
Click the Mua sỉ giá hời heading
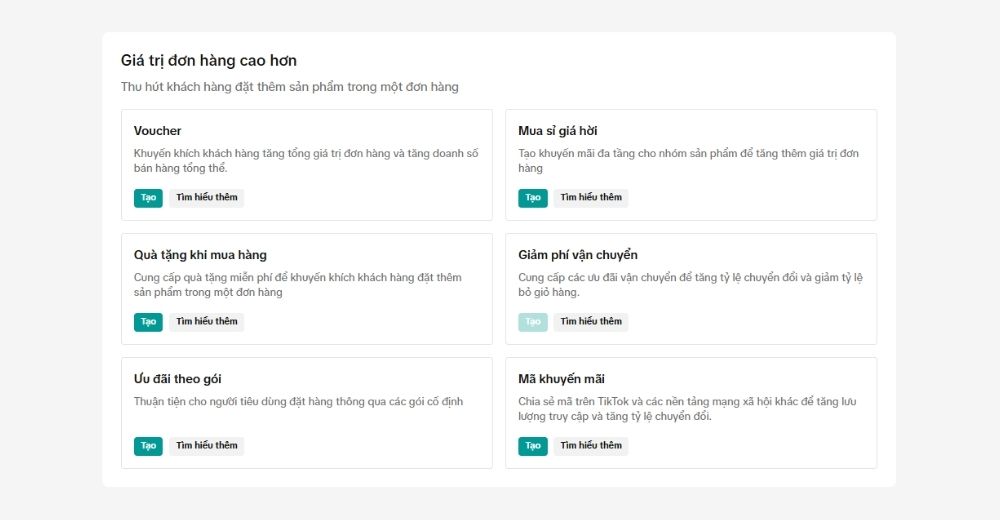[558, 131]
